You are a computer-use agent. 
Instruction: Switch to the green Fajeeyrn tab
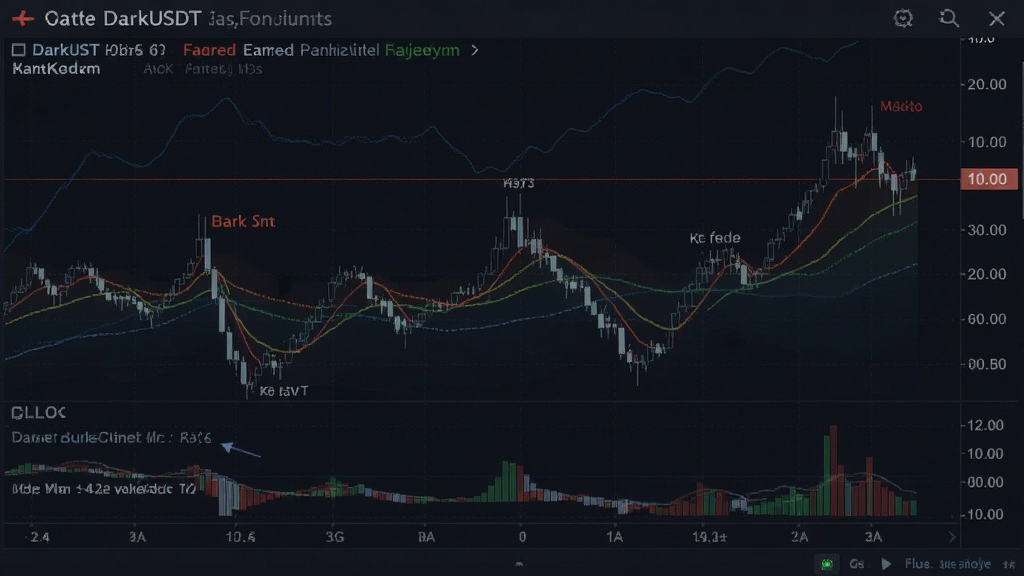(422, 50)
